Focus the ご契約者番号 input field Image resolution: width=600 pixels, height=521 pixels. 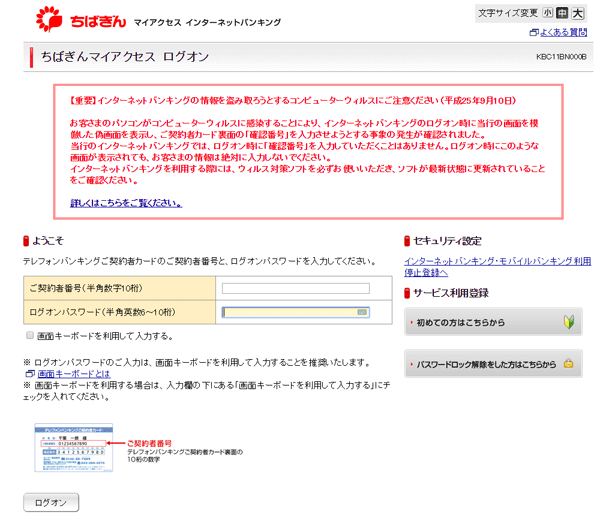click(x=296, y=288)
